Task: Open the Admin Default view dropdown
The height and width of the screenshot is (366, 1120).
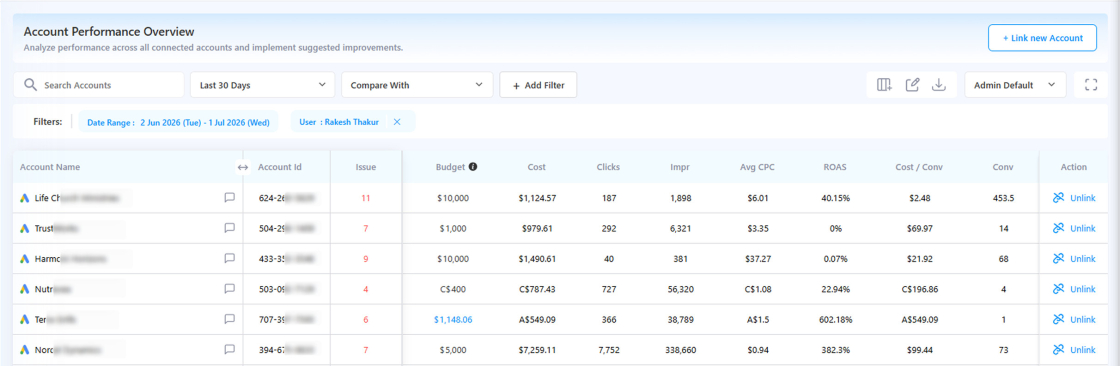Action: (x=1015, y=85)
